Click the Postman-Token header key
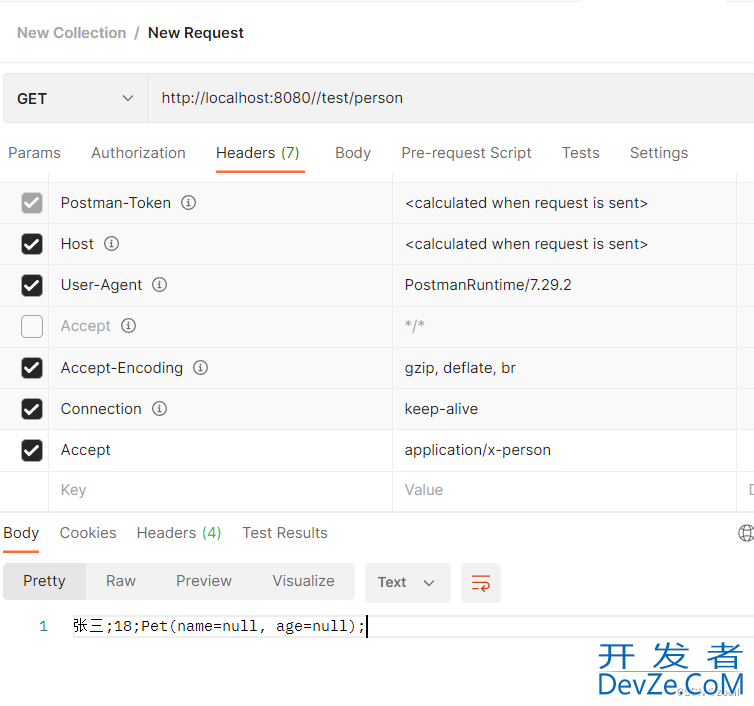The width and height of the screenshot is (754, 706). pos(115,203)
